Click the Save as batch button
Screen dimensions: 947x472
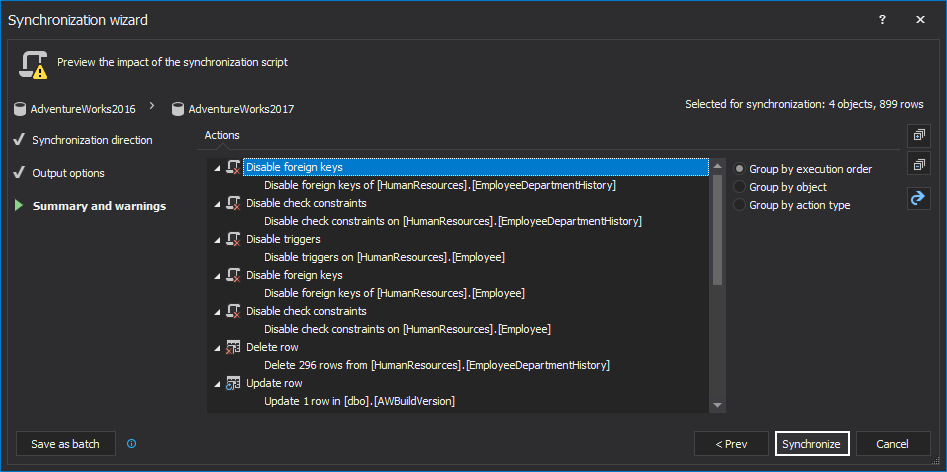coord(66,444)
